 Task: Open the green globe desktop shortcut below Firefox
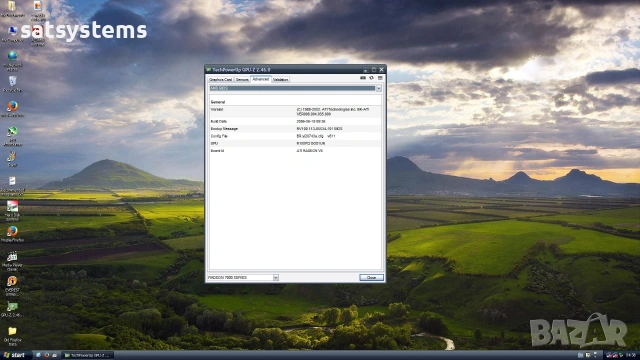click(x=12, y=136)
